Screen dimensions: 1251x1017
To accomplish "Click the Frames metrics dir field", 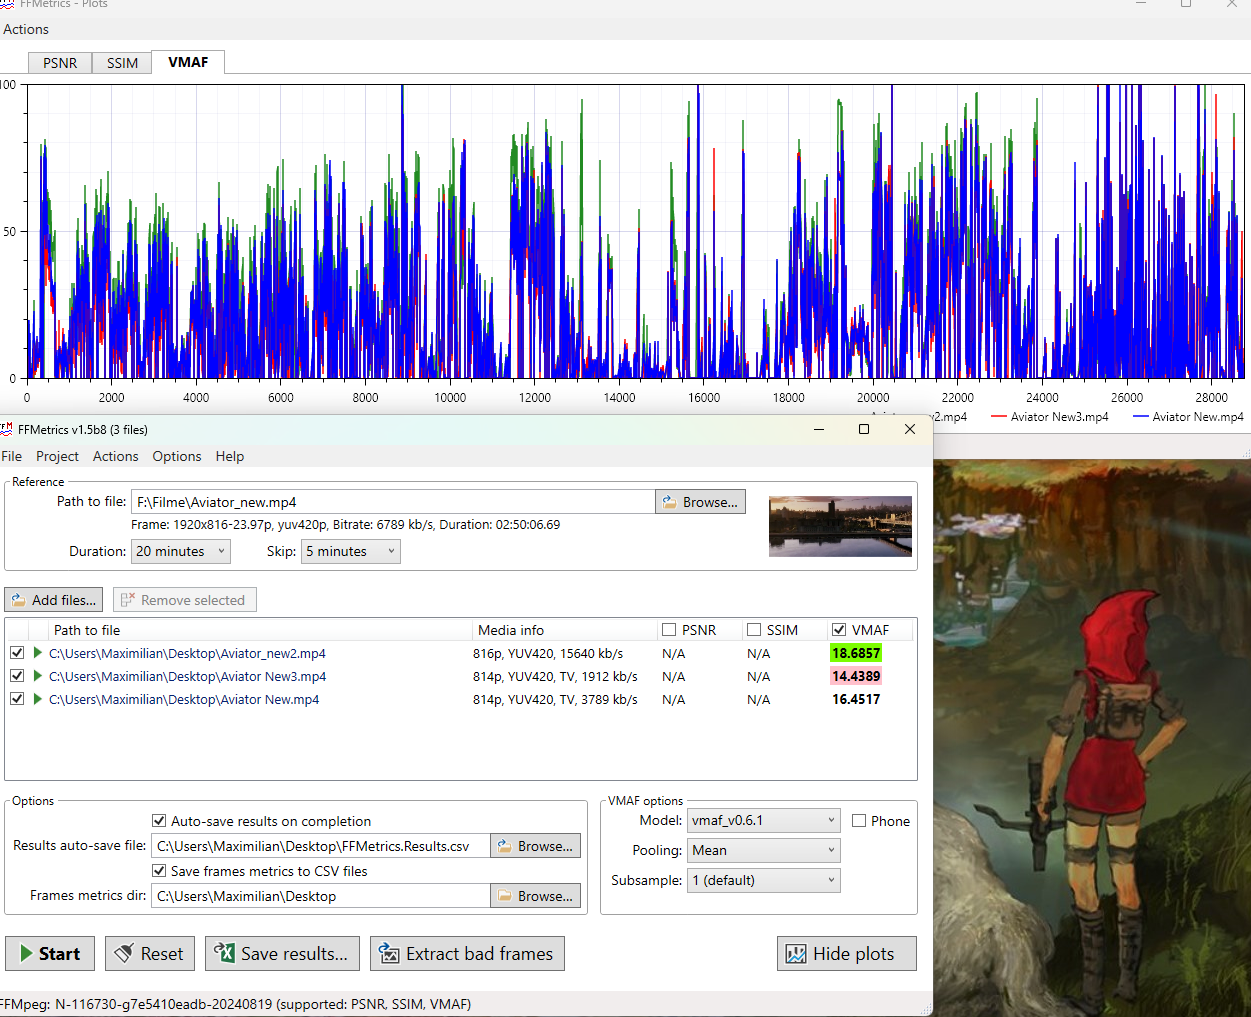I will click(320, 896).
